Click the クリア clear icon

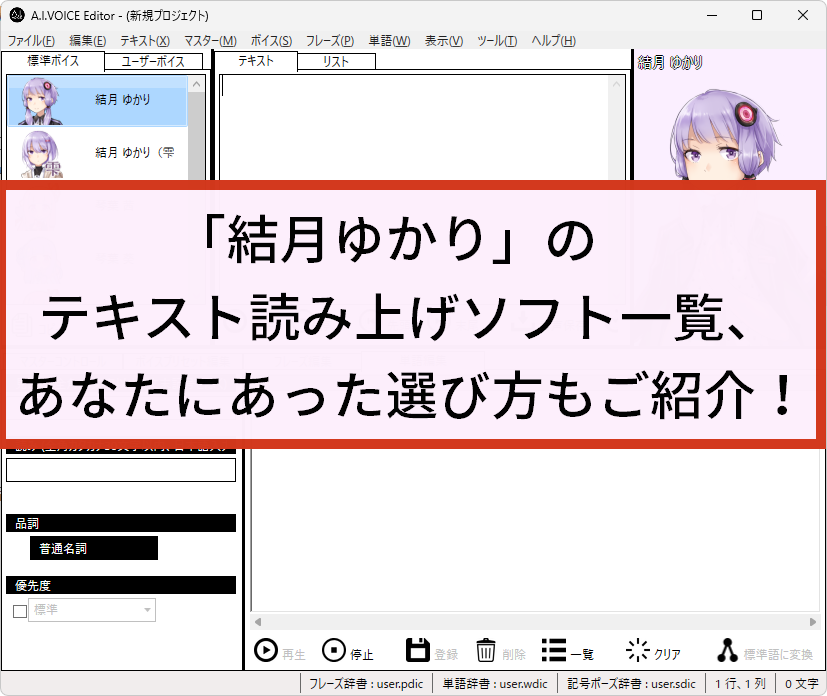(x=637, y=650)
